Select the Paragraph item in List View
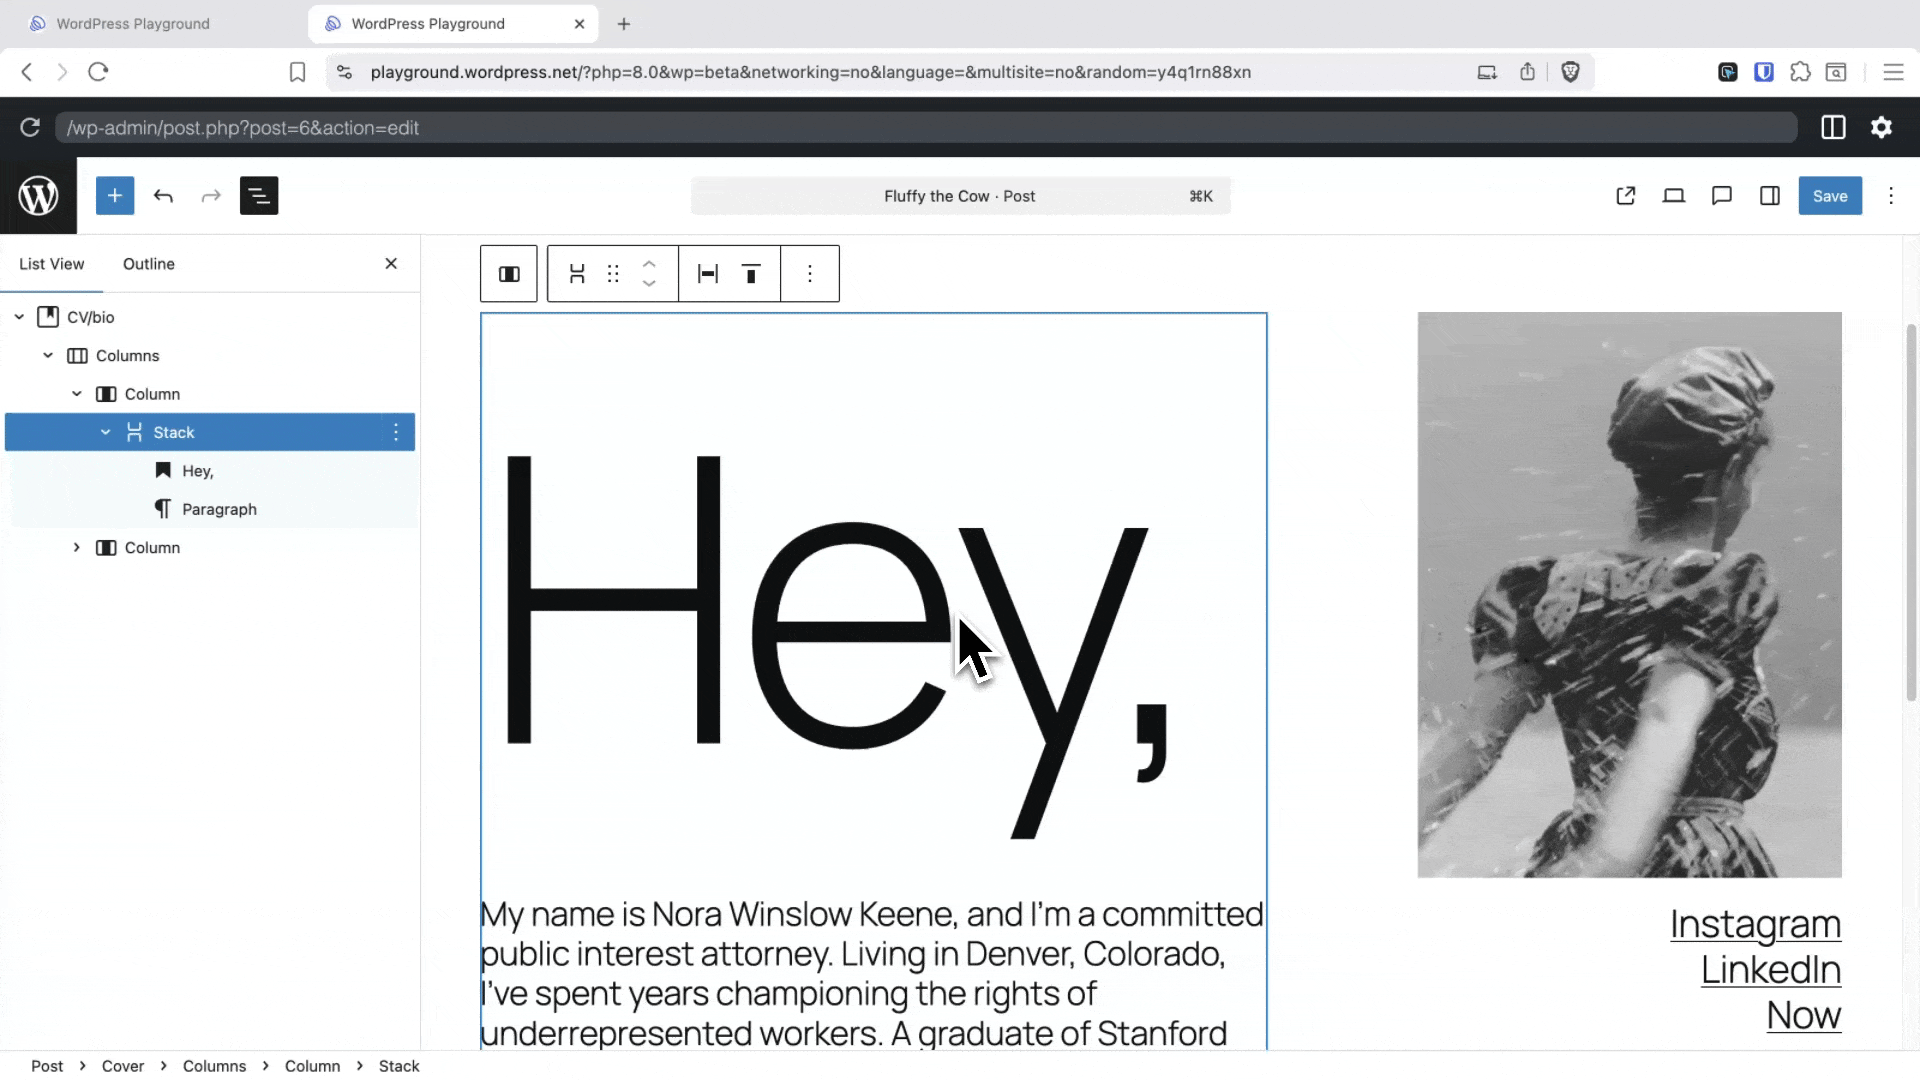The height and width of the screenshot is (1080, 1920). point(219,509)
